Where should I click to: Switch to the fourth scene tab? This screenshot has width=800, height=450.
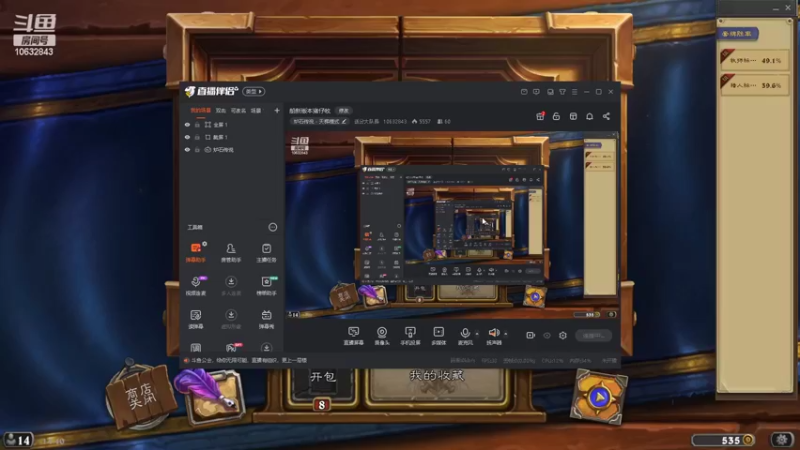coord(256,110)
